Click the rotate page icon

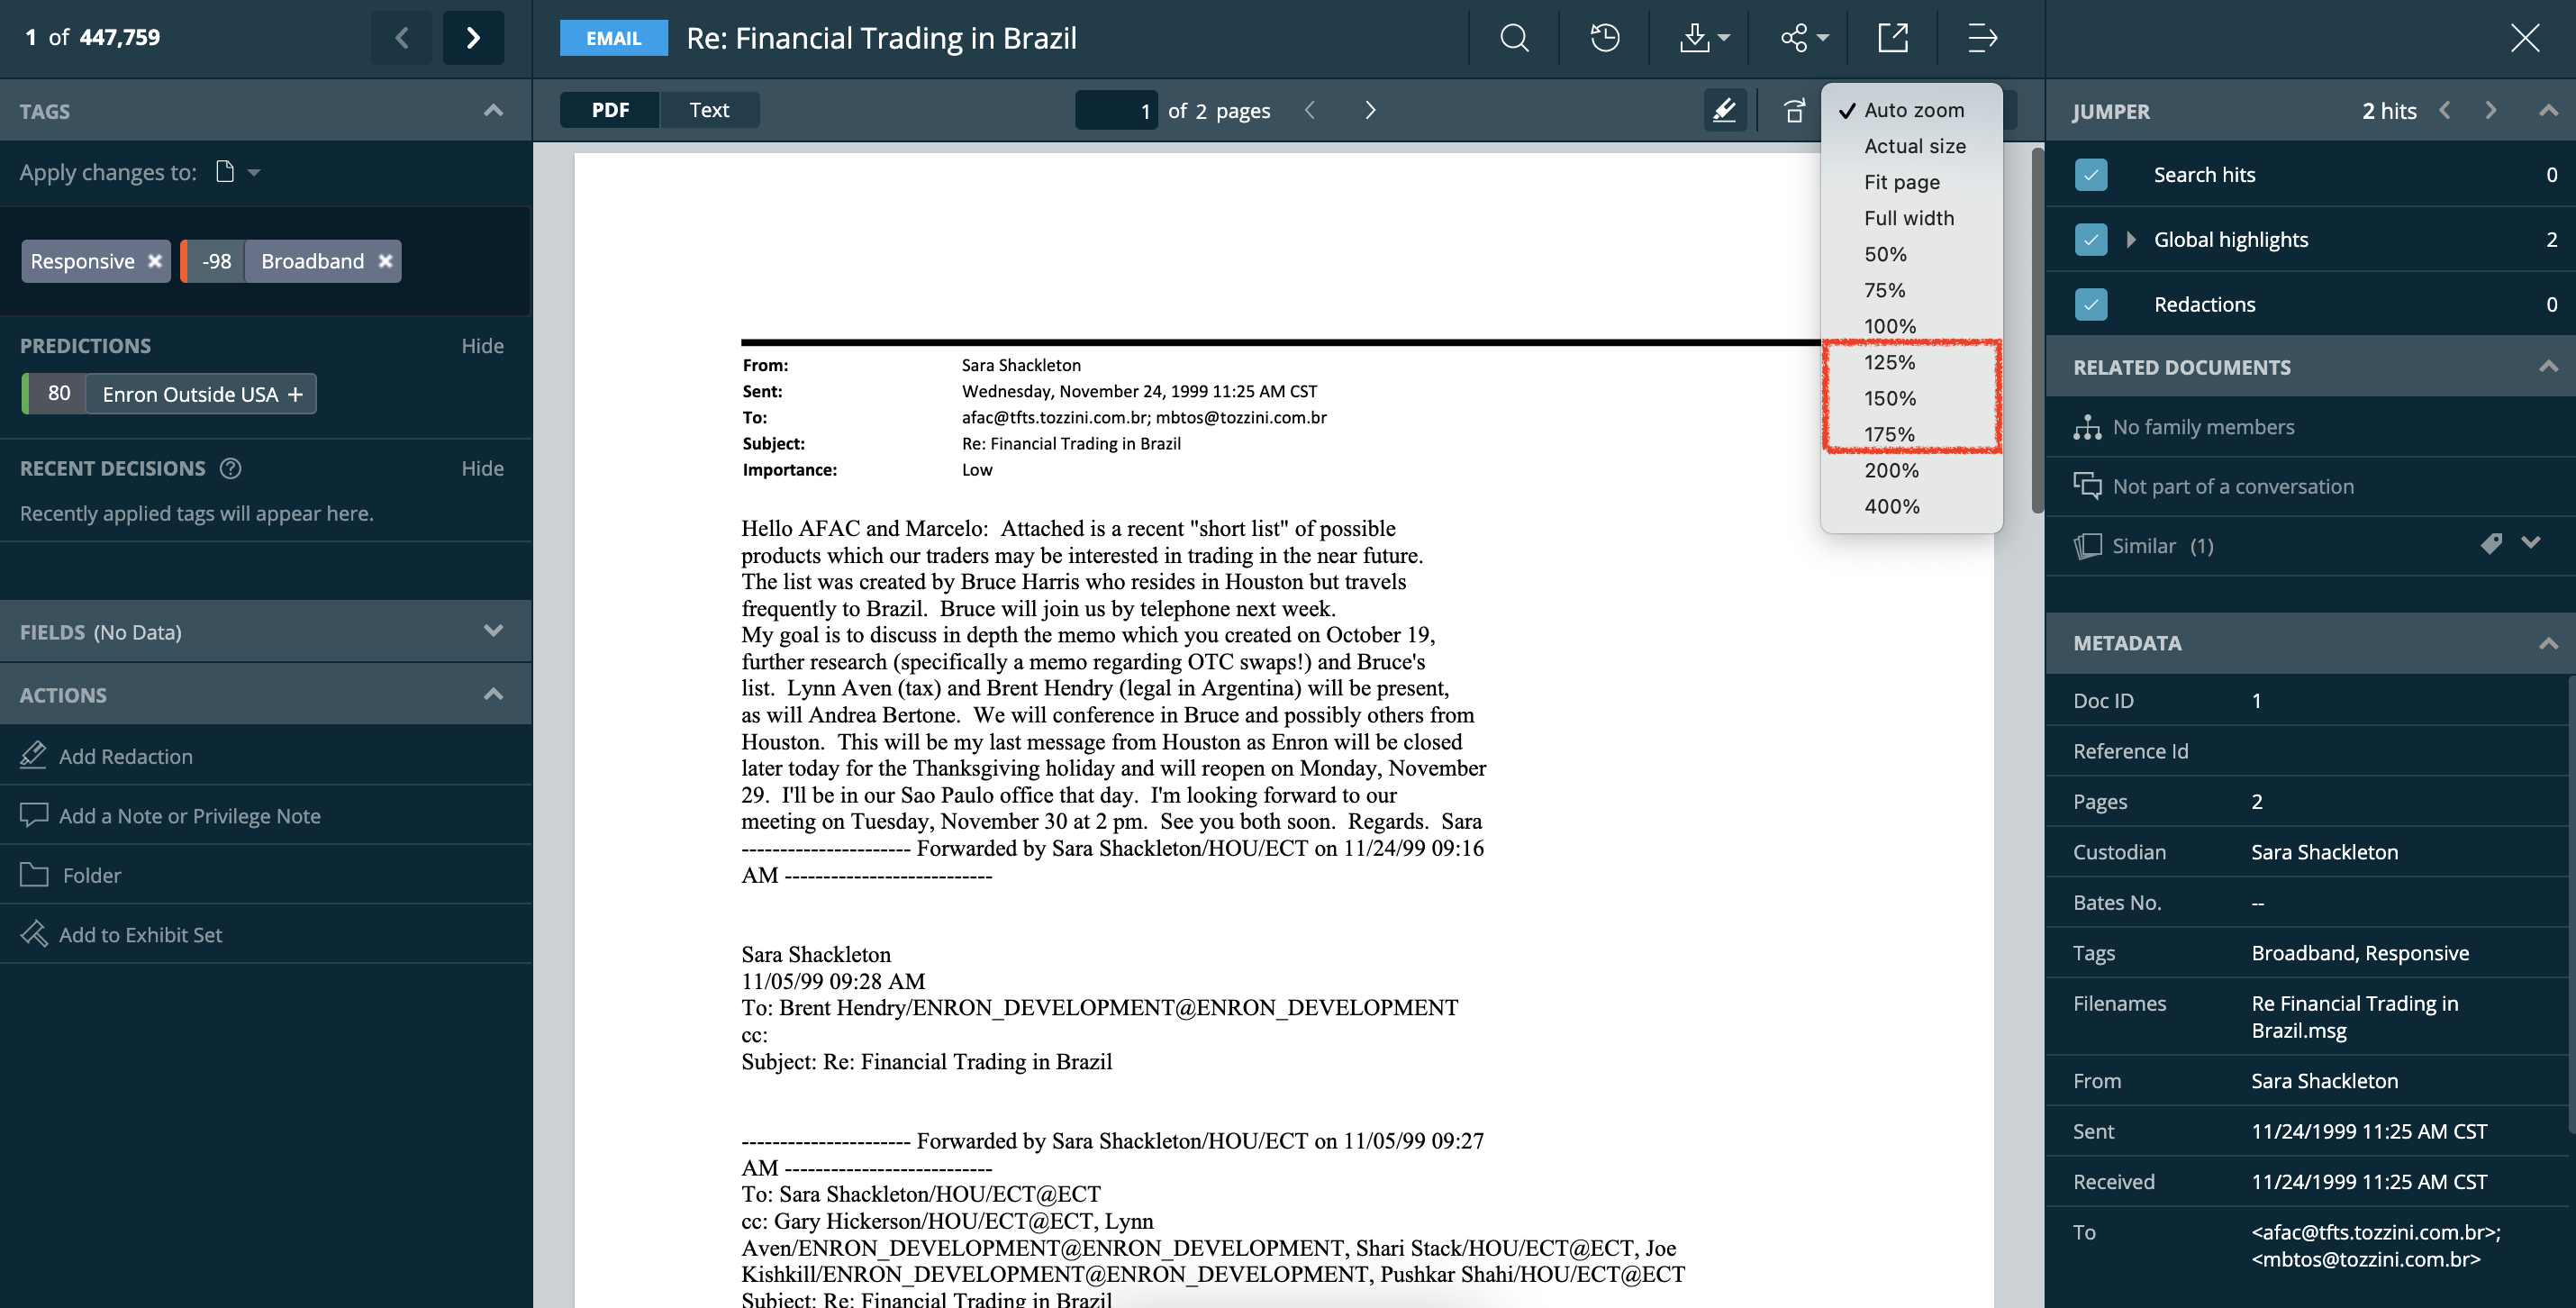point(1795,110)
